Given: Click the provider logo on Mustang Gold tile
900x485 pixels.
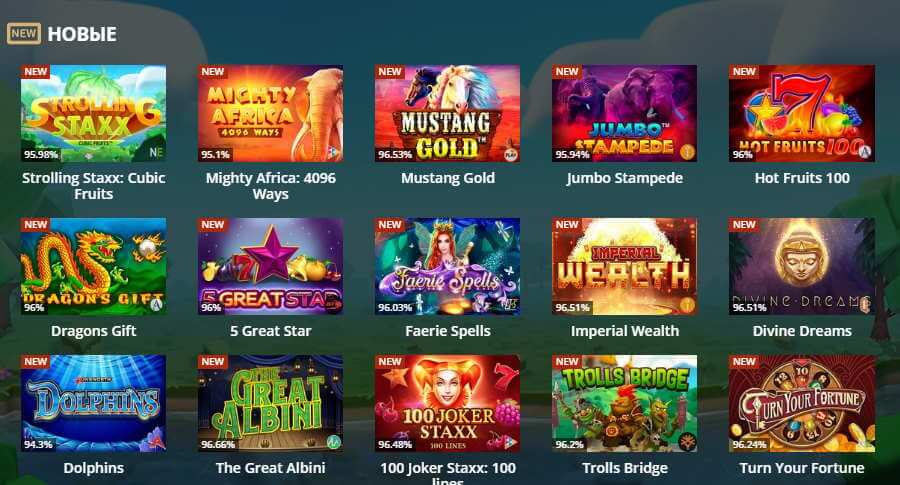Looking at the screenshot, I should pyautogui.click(x=510, y=153).
